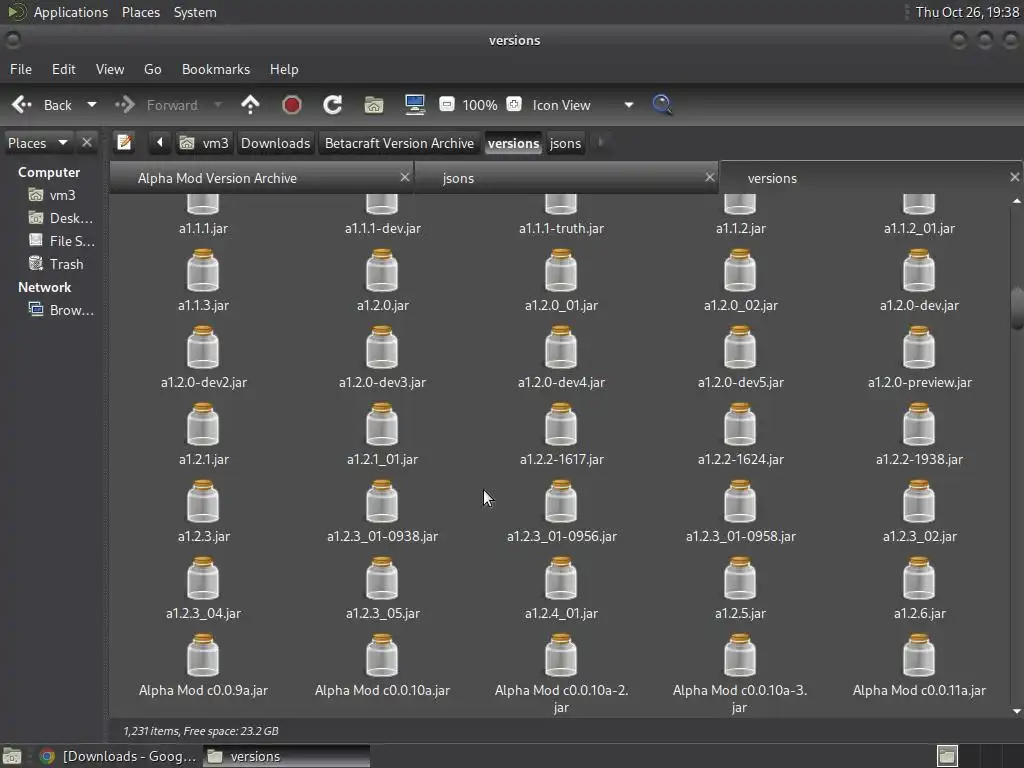The width and height of the screenshot is (1024, 768).
Task: Select the a1.2.0_01.jar file icon
Action: tap(561, 270)
